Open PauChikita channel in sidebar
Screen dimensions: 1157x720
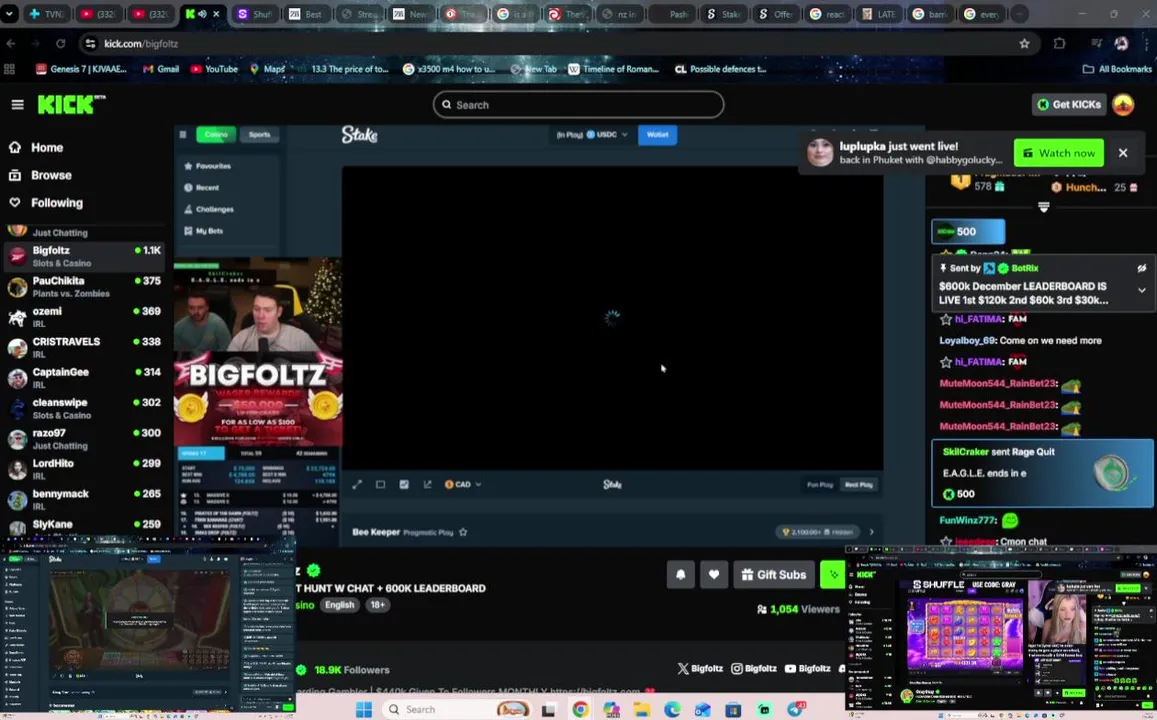(84, 287)
